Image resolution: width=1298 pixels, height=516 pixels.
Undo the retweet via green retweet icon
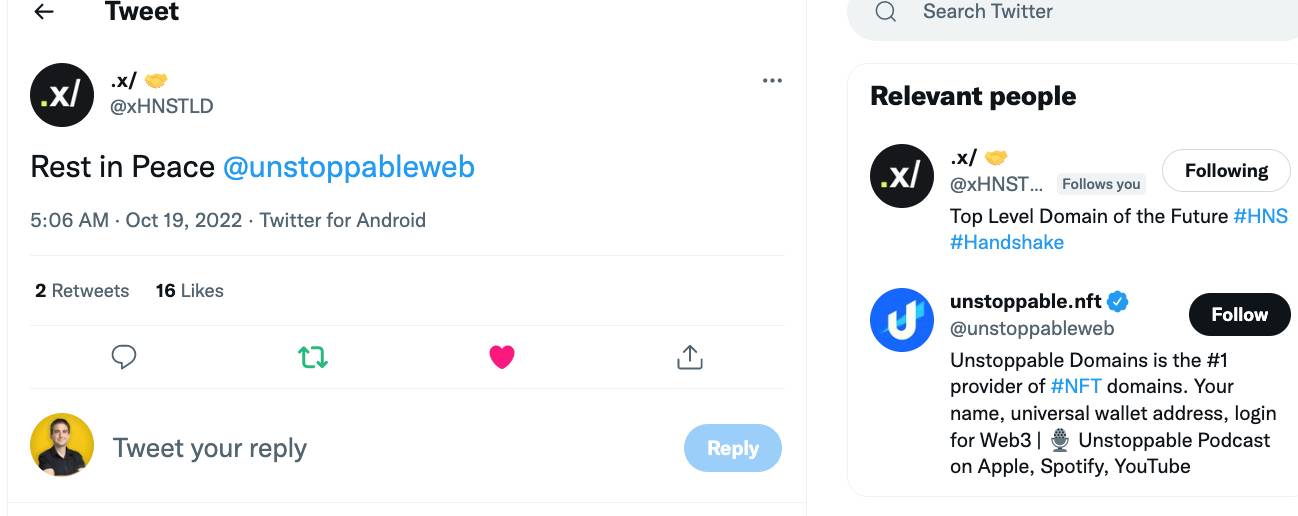313,357
